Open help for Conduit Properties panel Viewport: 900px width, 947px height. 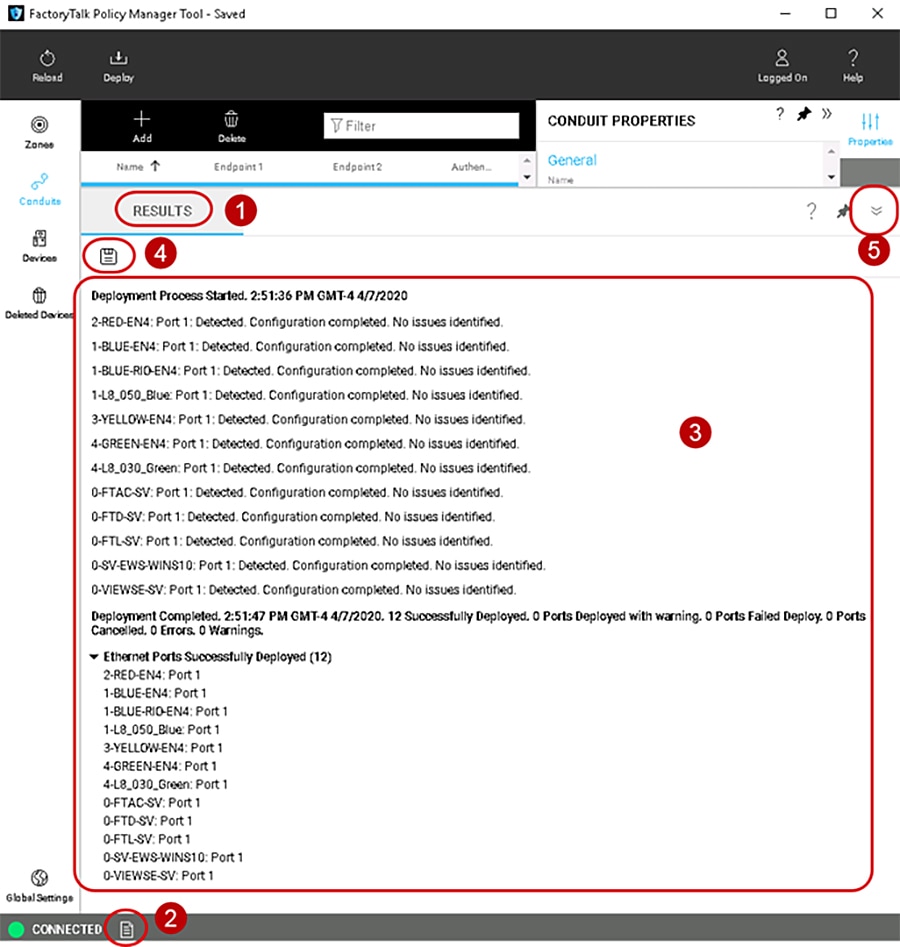coord(780,114)
